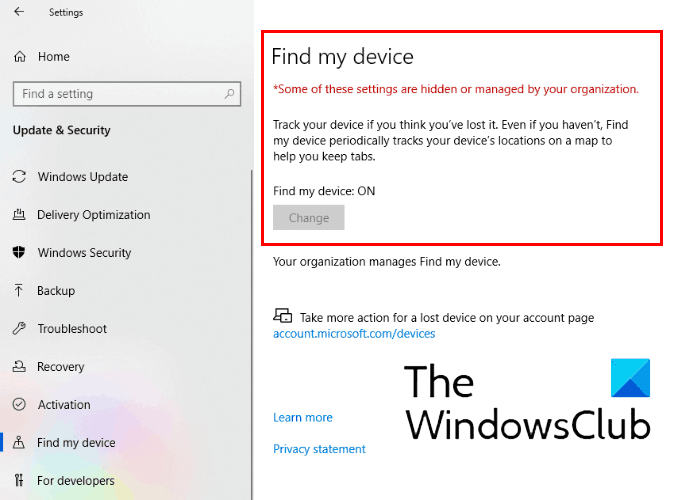
Task: Open the Privacy statement link
Action: pos(319,449)
